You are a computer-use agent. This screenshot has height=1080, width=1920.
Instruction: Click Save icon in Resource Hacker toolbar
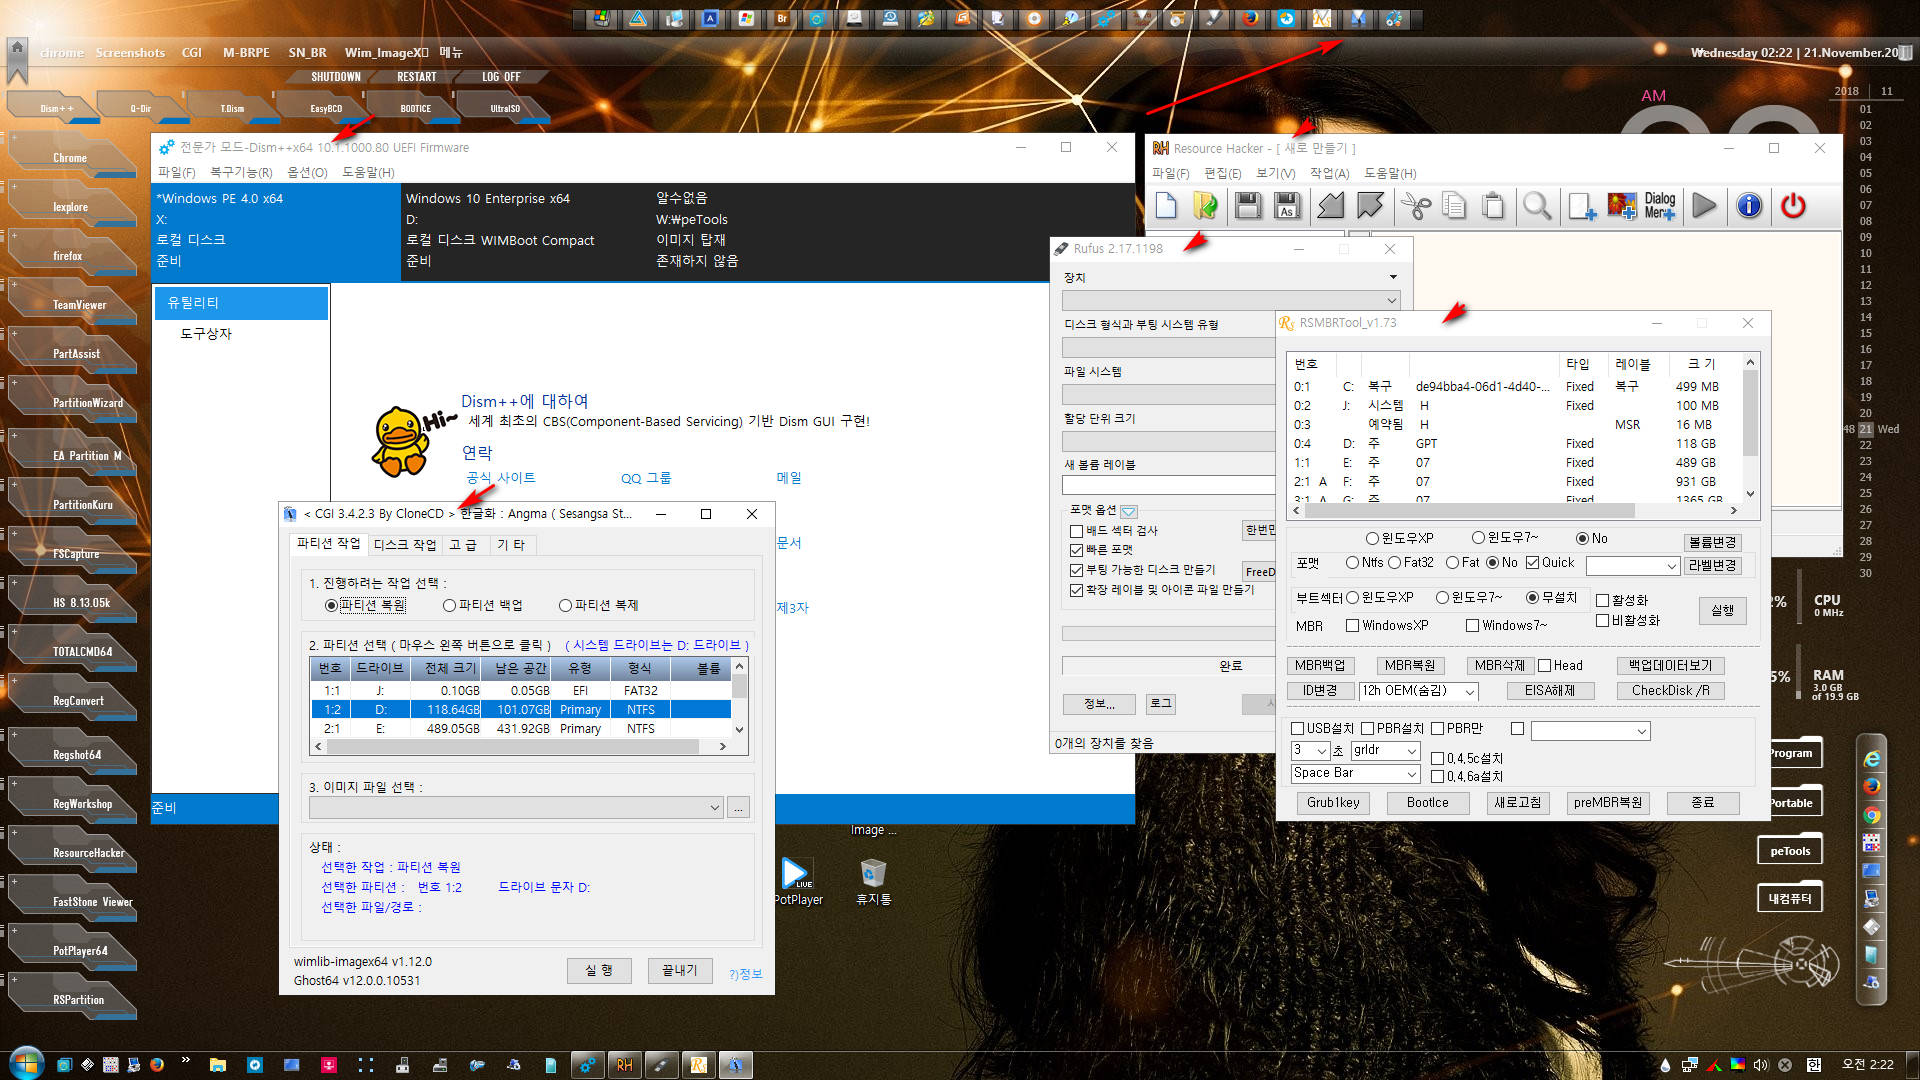pyautogui.click(x=1247, y=206)
